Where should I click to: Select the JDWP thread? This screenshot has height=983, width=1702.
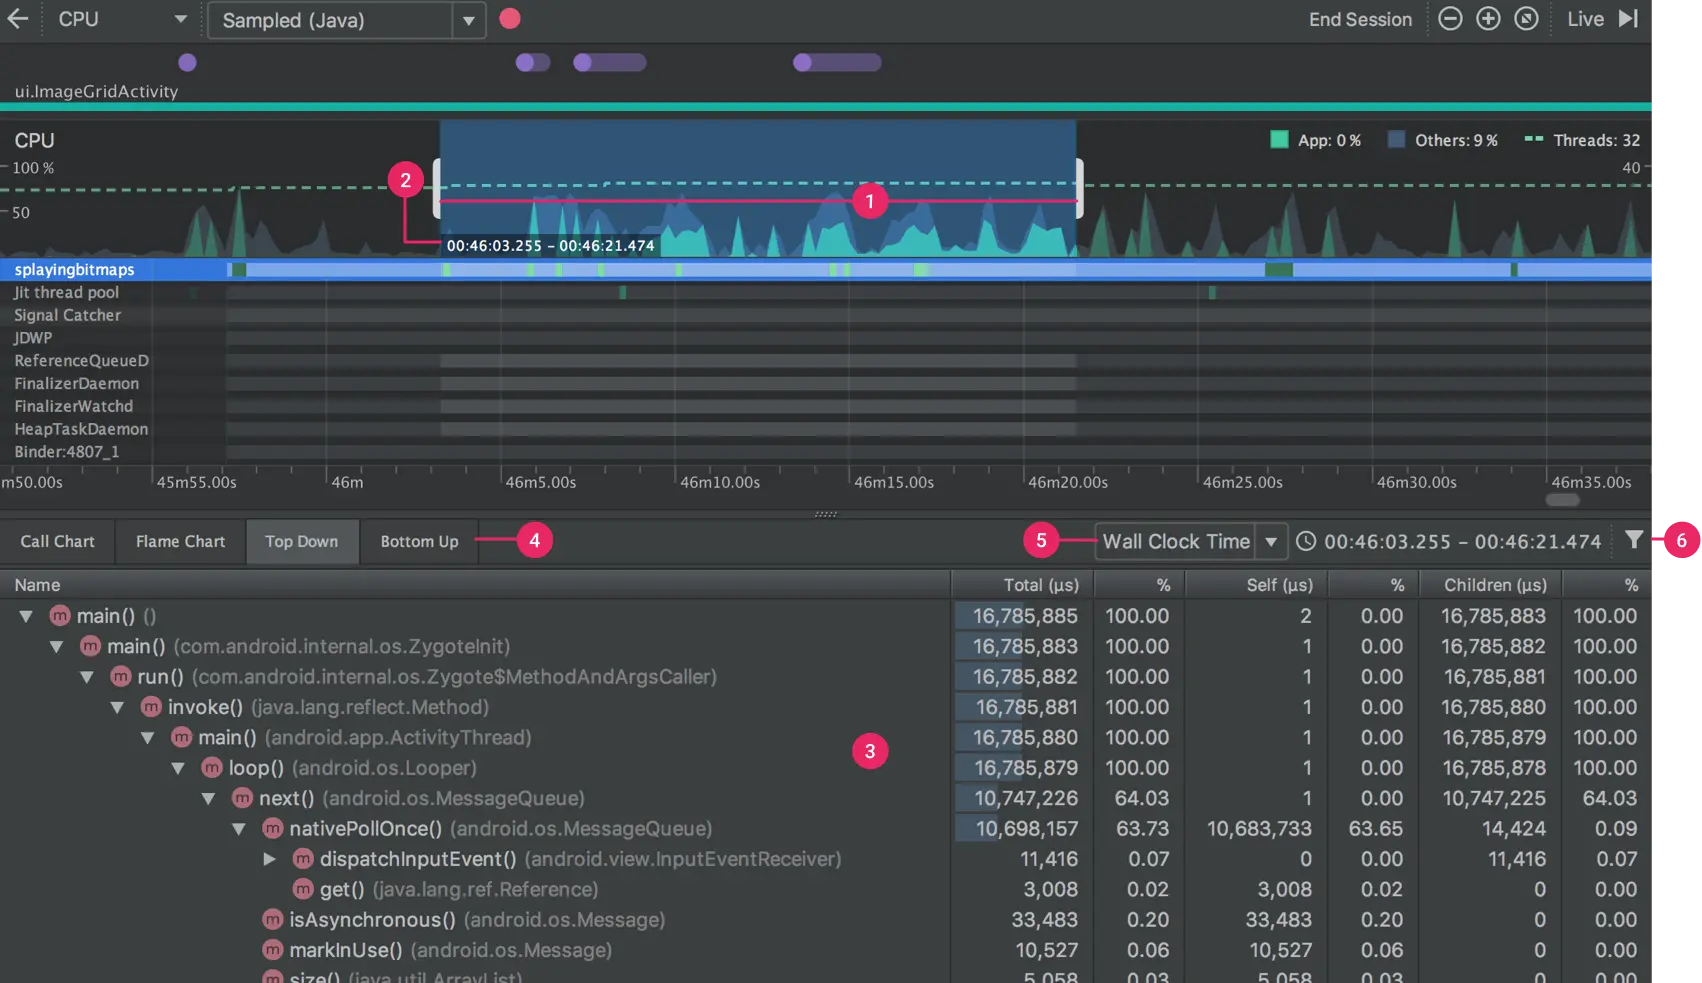825,338
